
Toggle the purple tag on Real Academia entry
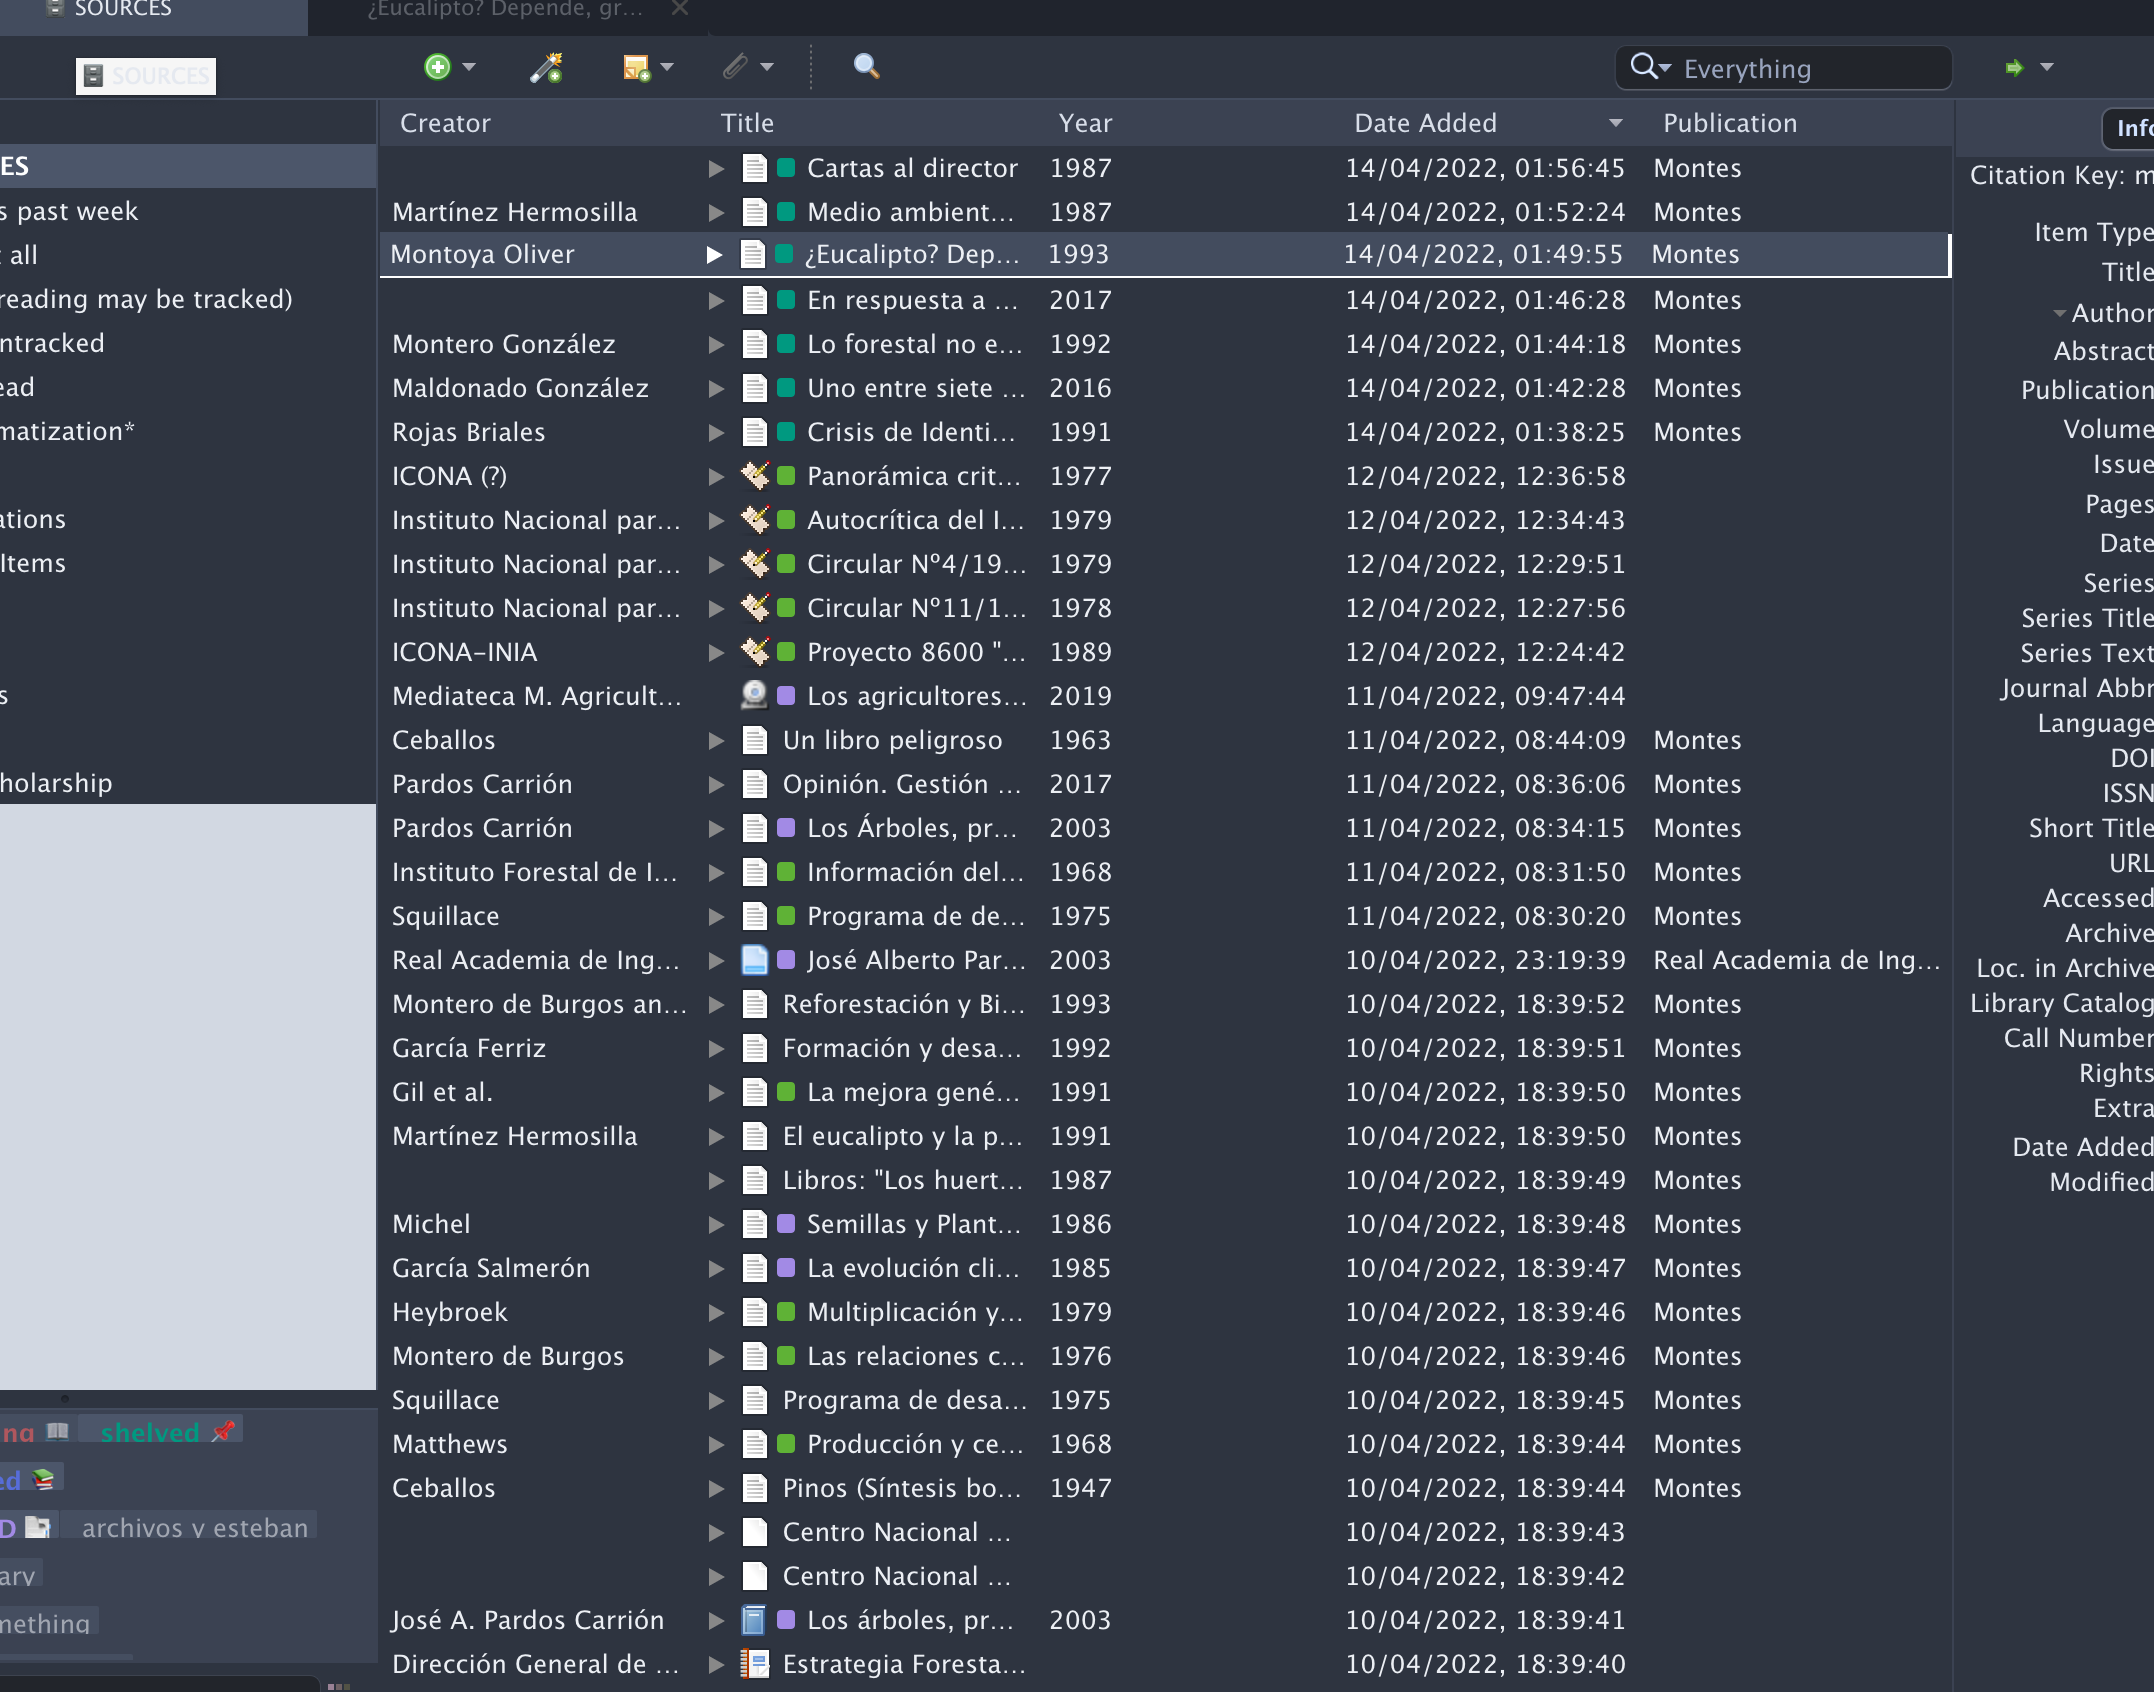coord(785,960)
